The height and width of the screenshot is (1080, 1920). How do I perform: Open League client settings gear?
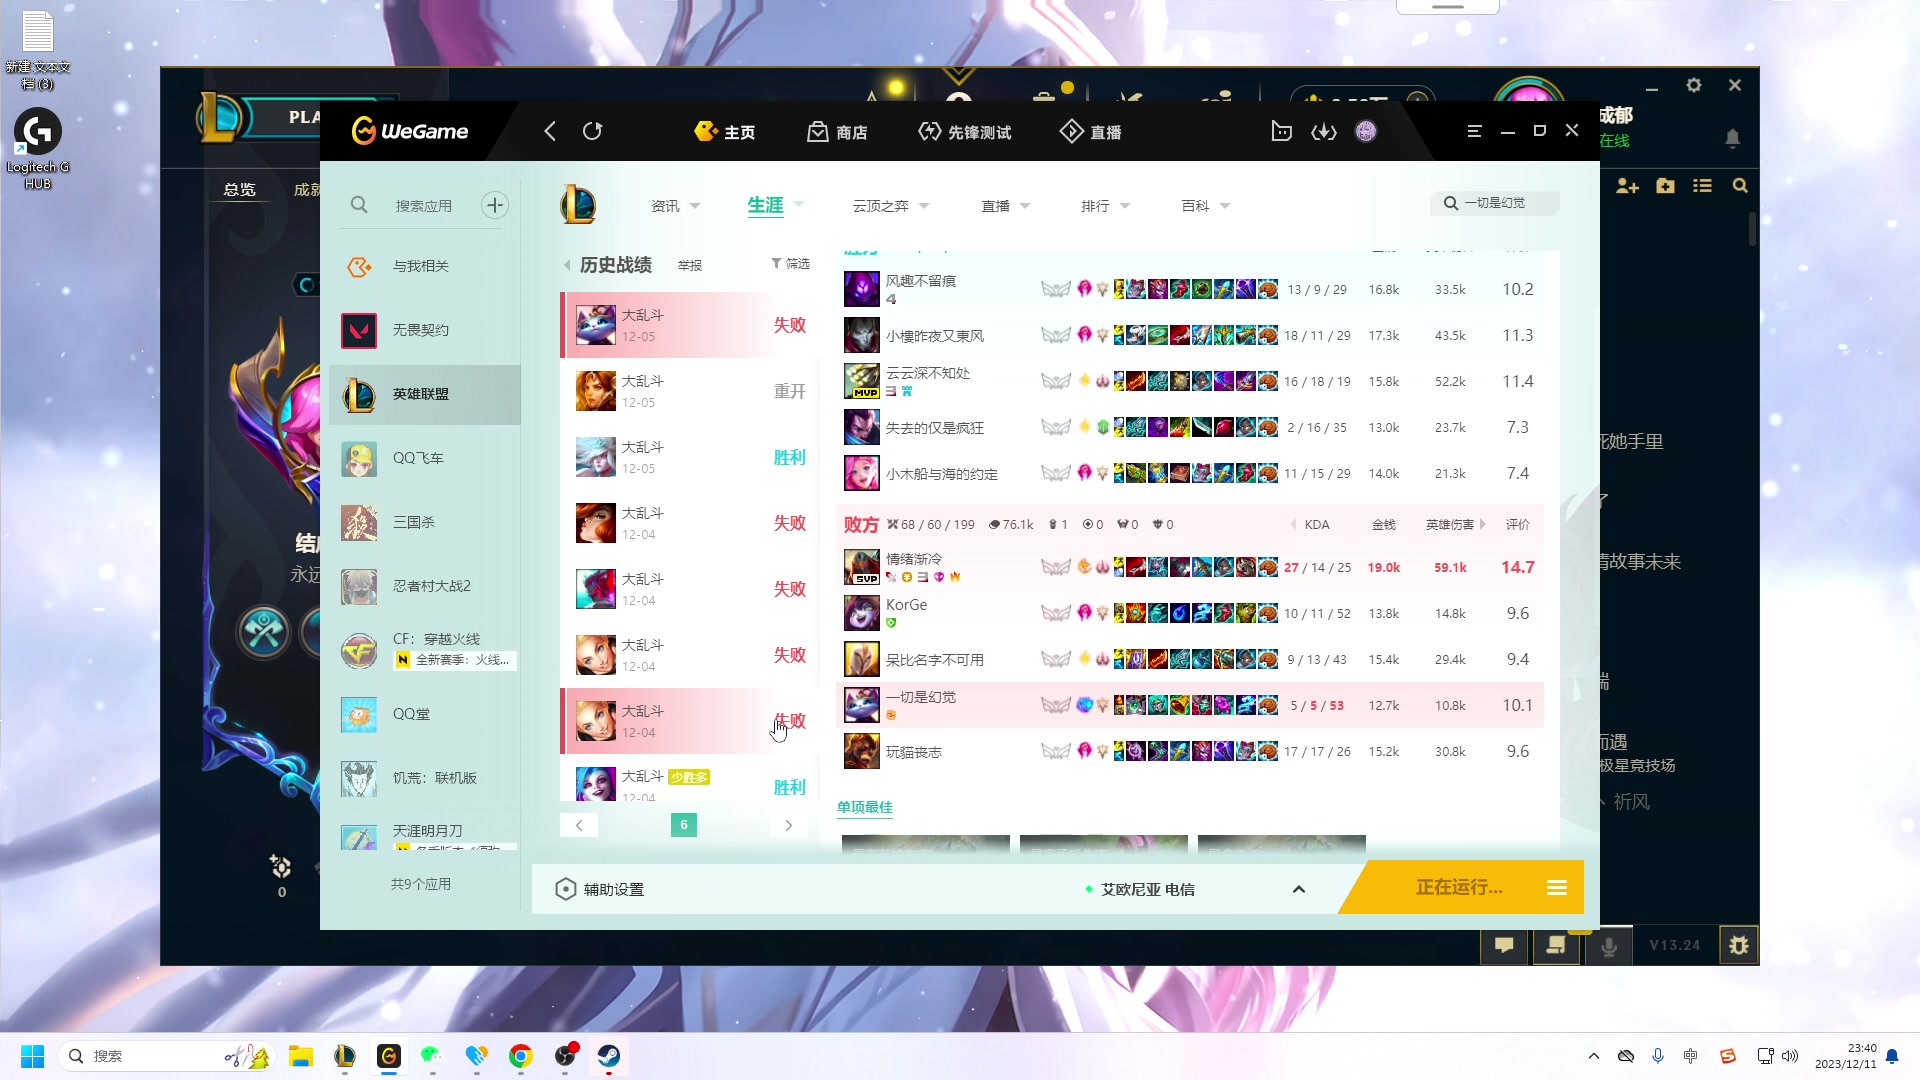(x=1694, y=86)
